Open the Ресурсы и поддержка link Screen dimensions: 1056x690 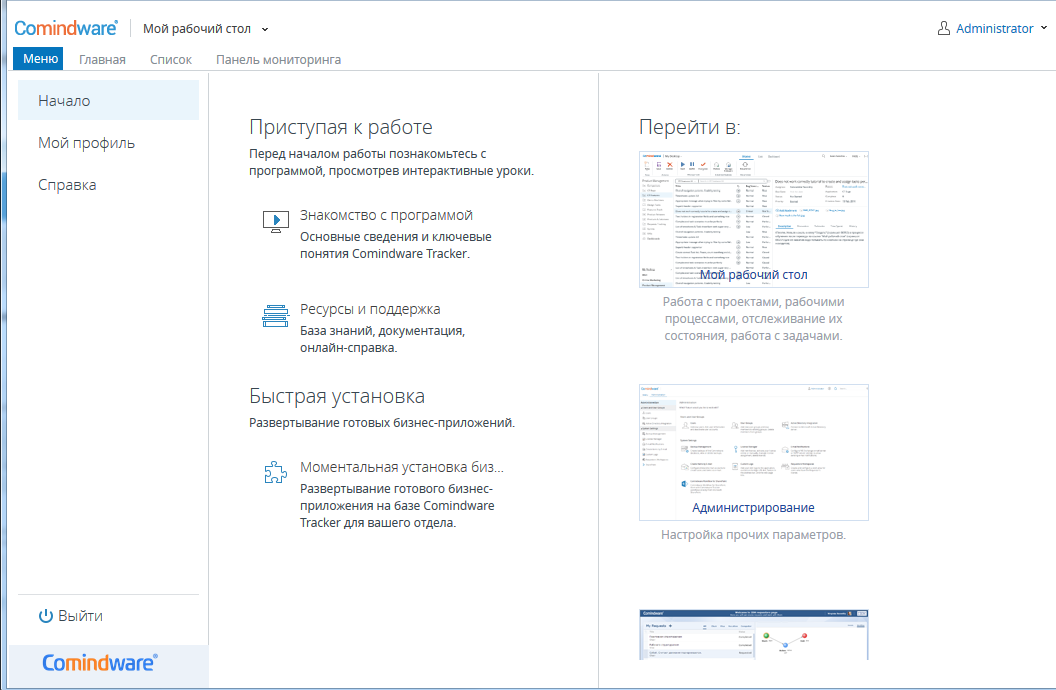pyautogui.click(x=370, y=309)
